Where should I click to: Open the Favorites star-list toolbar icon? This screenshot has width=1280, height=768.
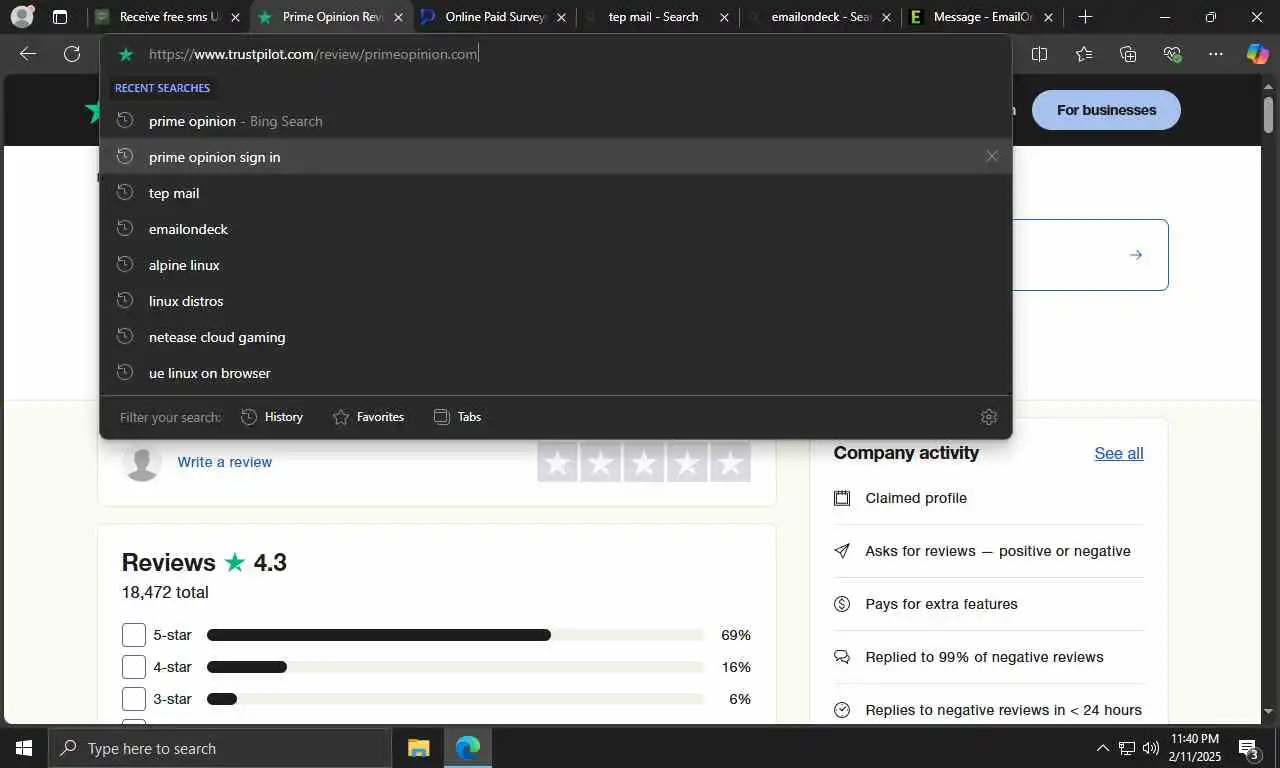coord(1084,54)
